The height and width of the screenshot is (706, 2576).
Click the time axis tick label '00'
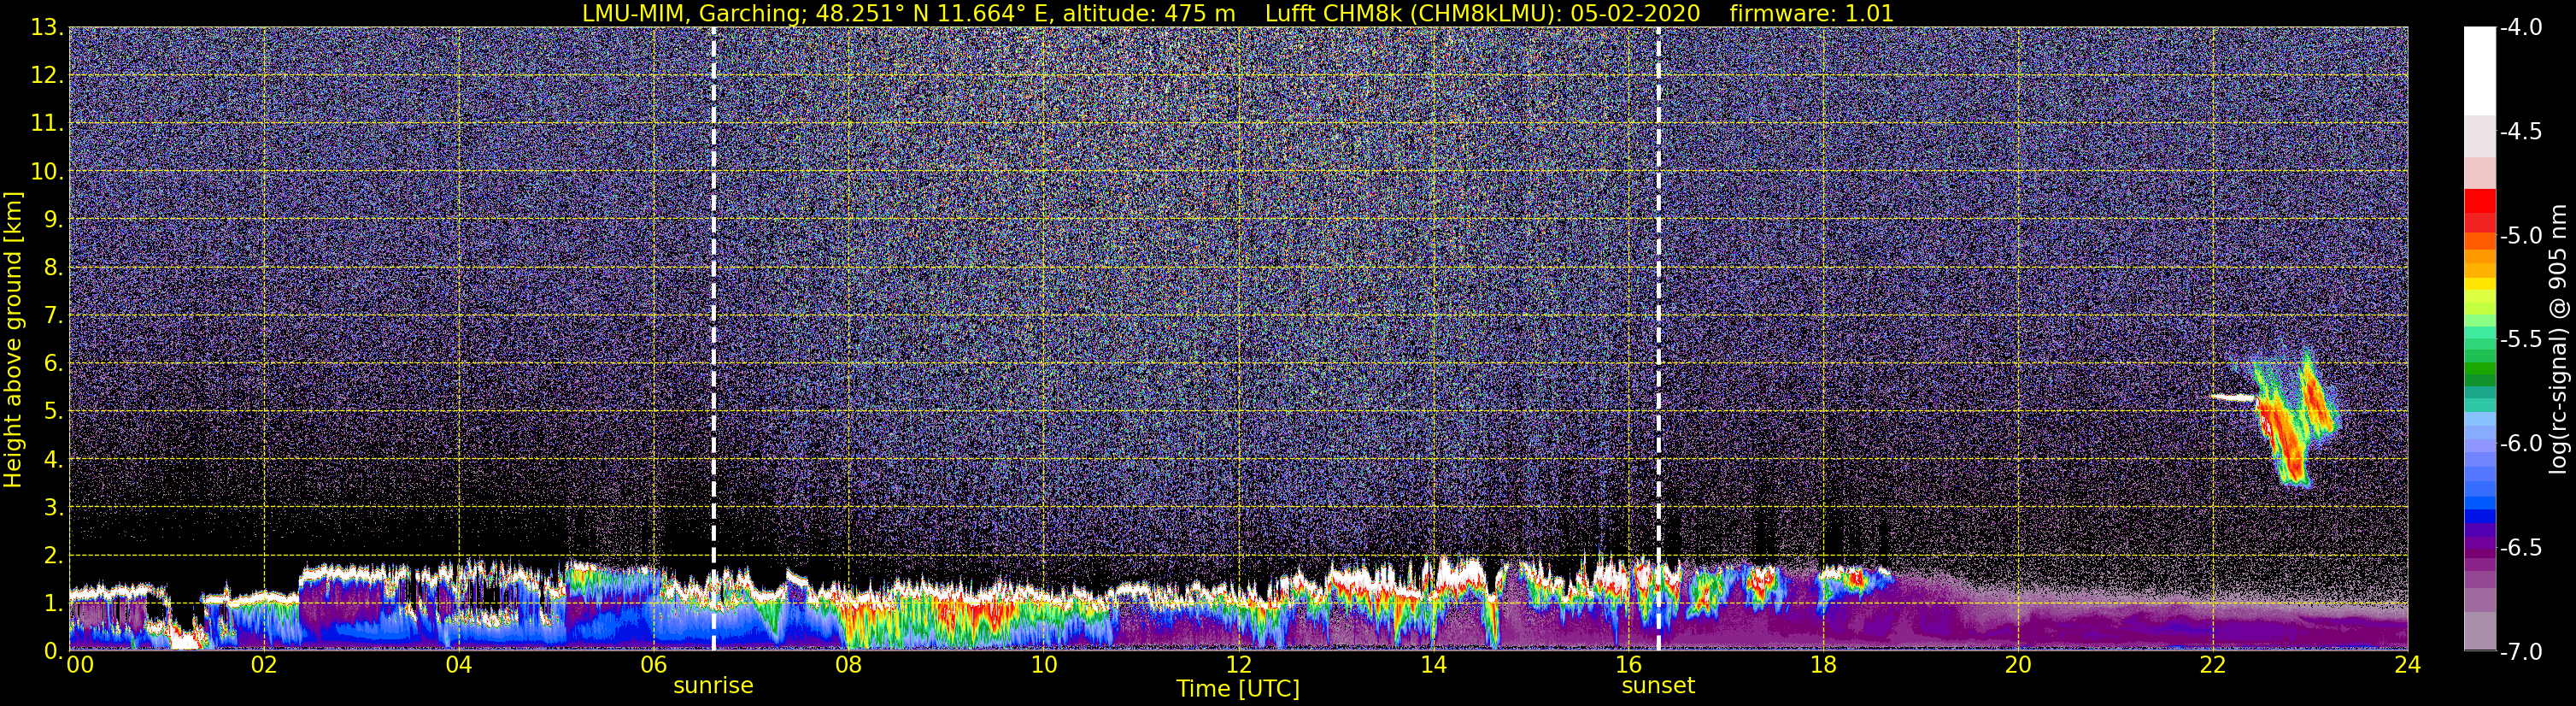[80, 665]
